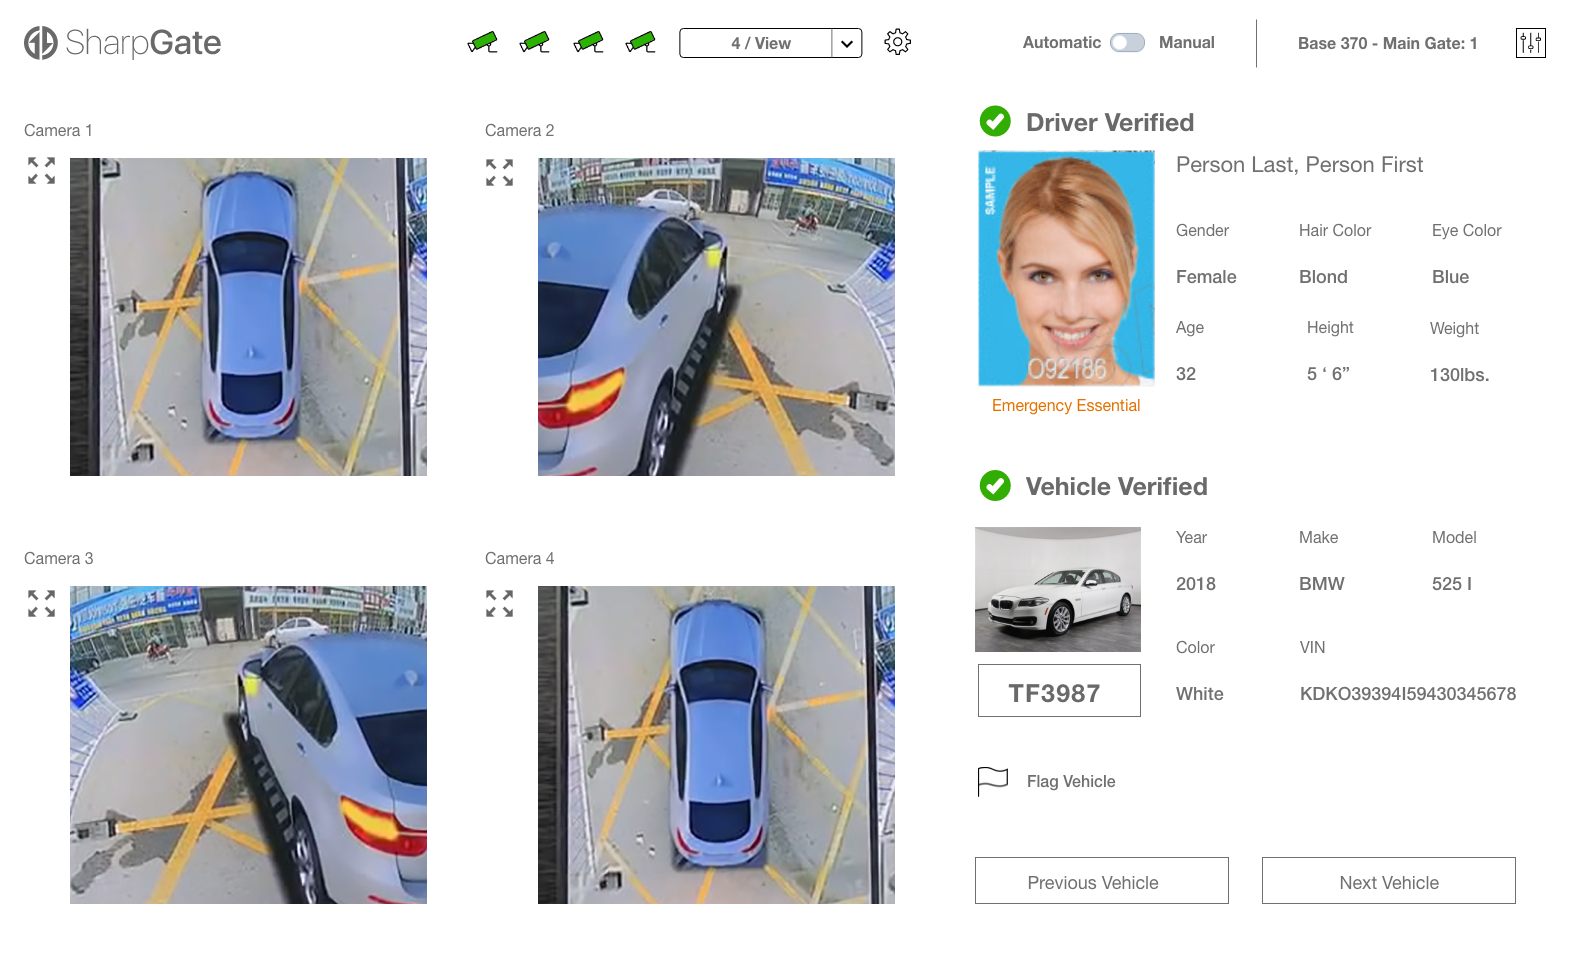Screen dimensions: 1575x968
Task: Click the Driver Verified heading
Action: [x=1110, y=122]
